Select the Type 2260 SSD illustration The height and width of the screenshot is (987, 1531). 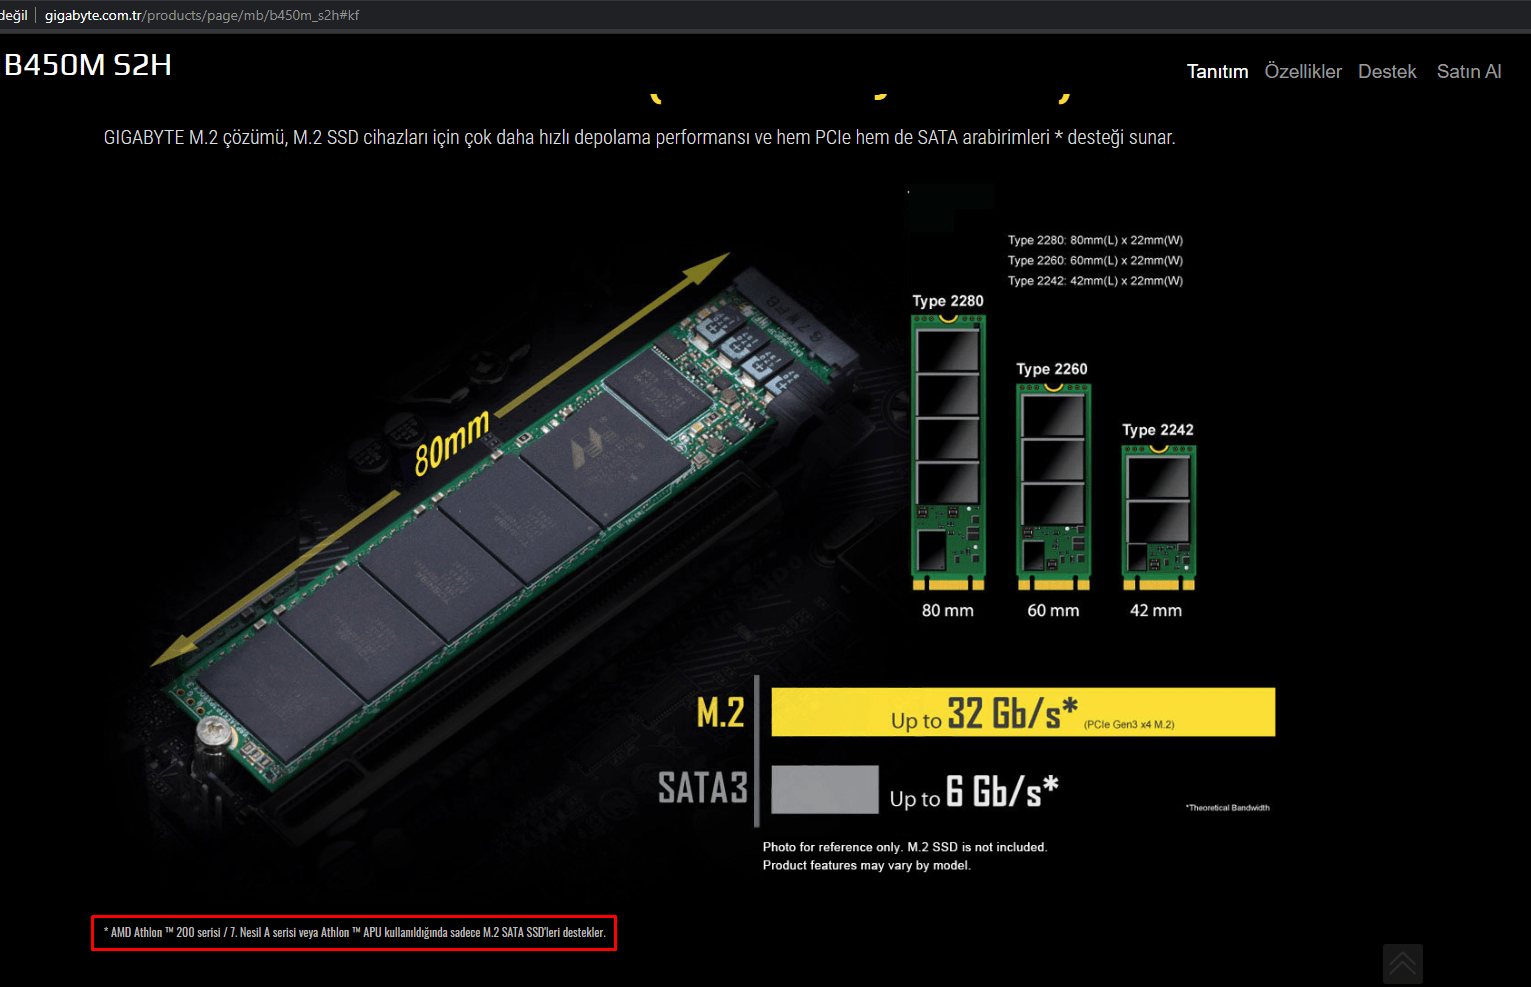(x=1053, y=486)
